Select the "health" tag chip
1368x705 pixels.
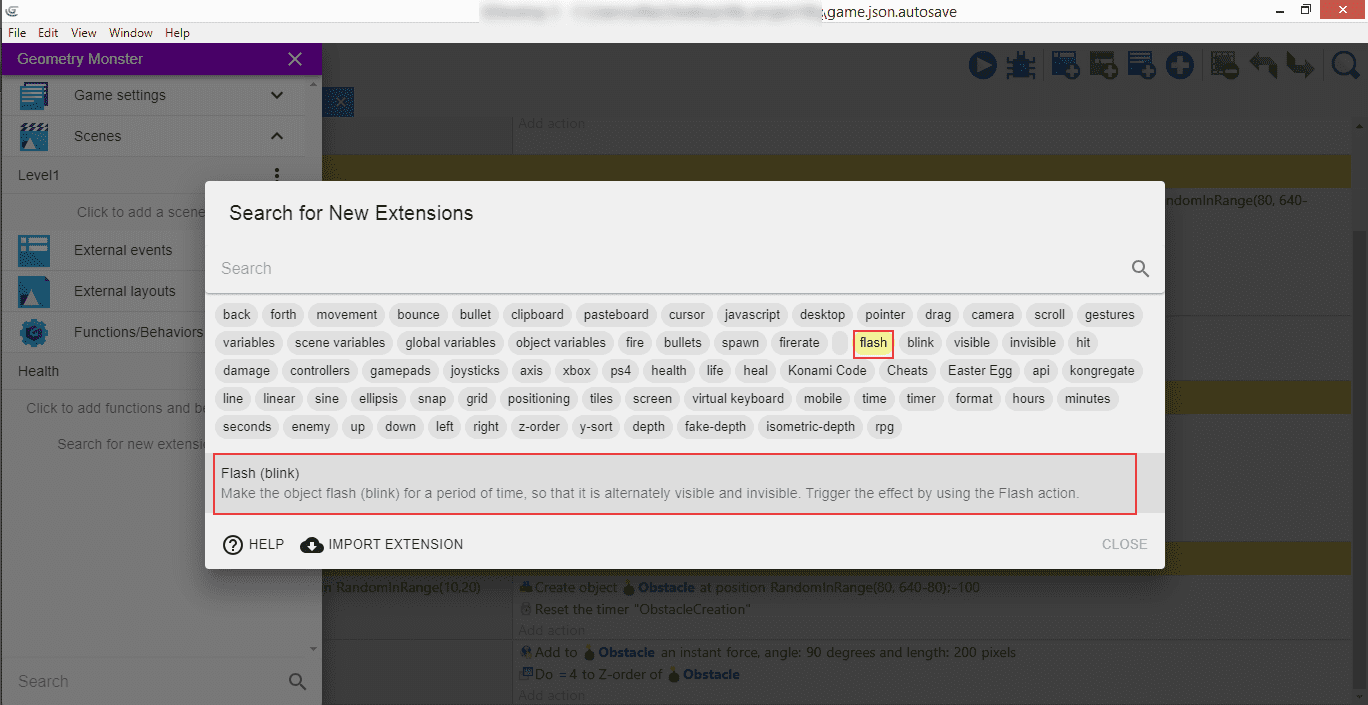[x=668, y=371]
